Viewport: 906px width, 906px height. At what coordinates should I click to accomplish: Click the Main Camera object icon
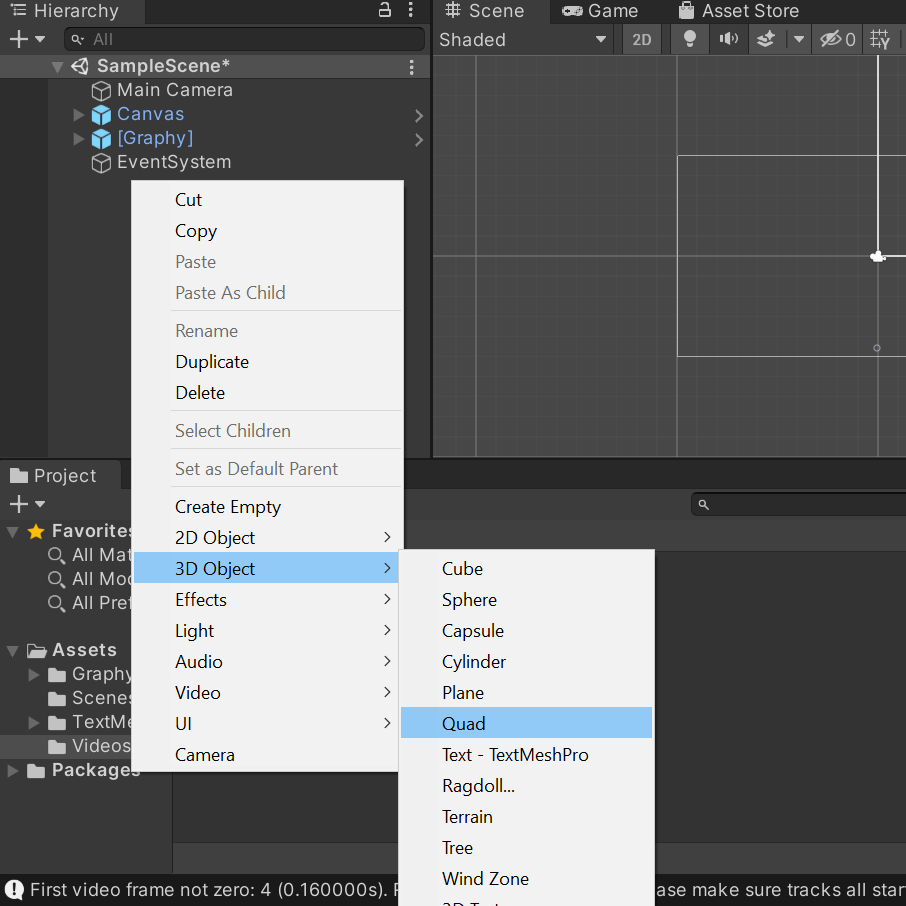point(101,90)
